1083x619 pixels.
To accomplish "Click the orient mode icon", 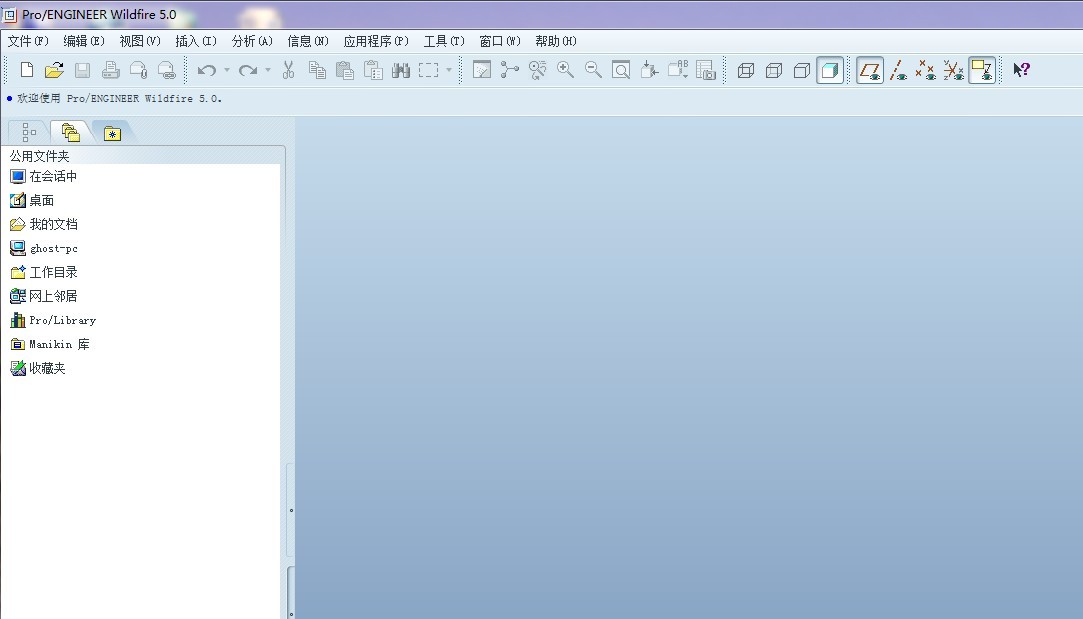I will [x=537, y=70].
